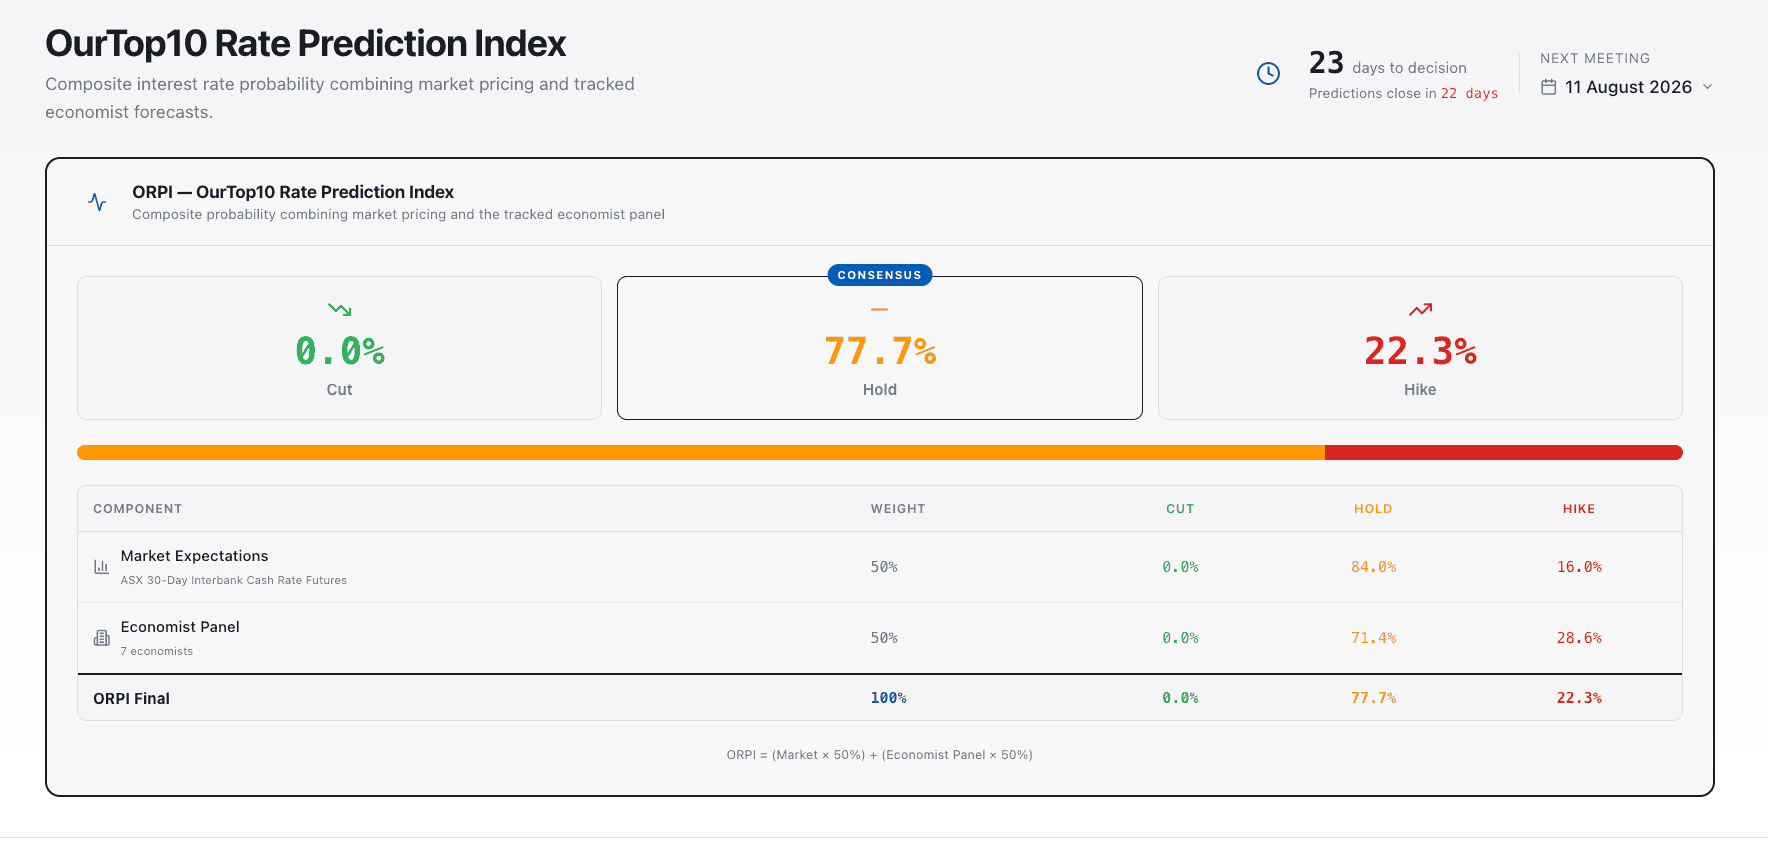Click Predictions close in 22 days text
This screenshot has width=1768, height=841.
pyautogui.click(x=1403, y=93)
